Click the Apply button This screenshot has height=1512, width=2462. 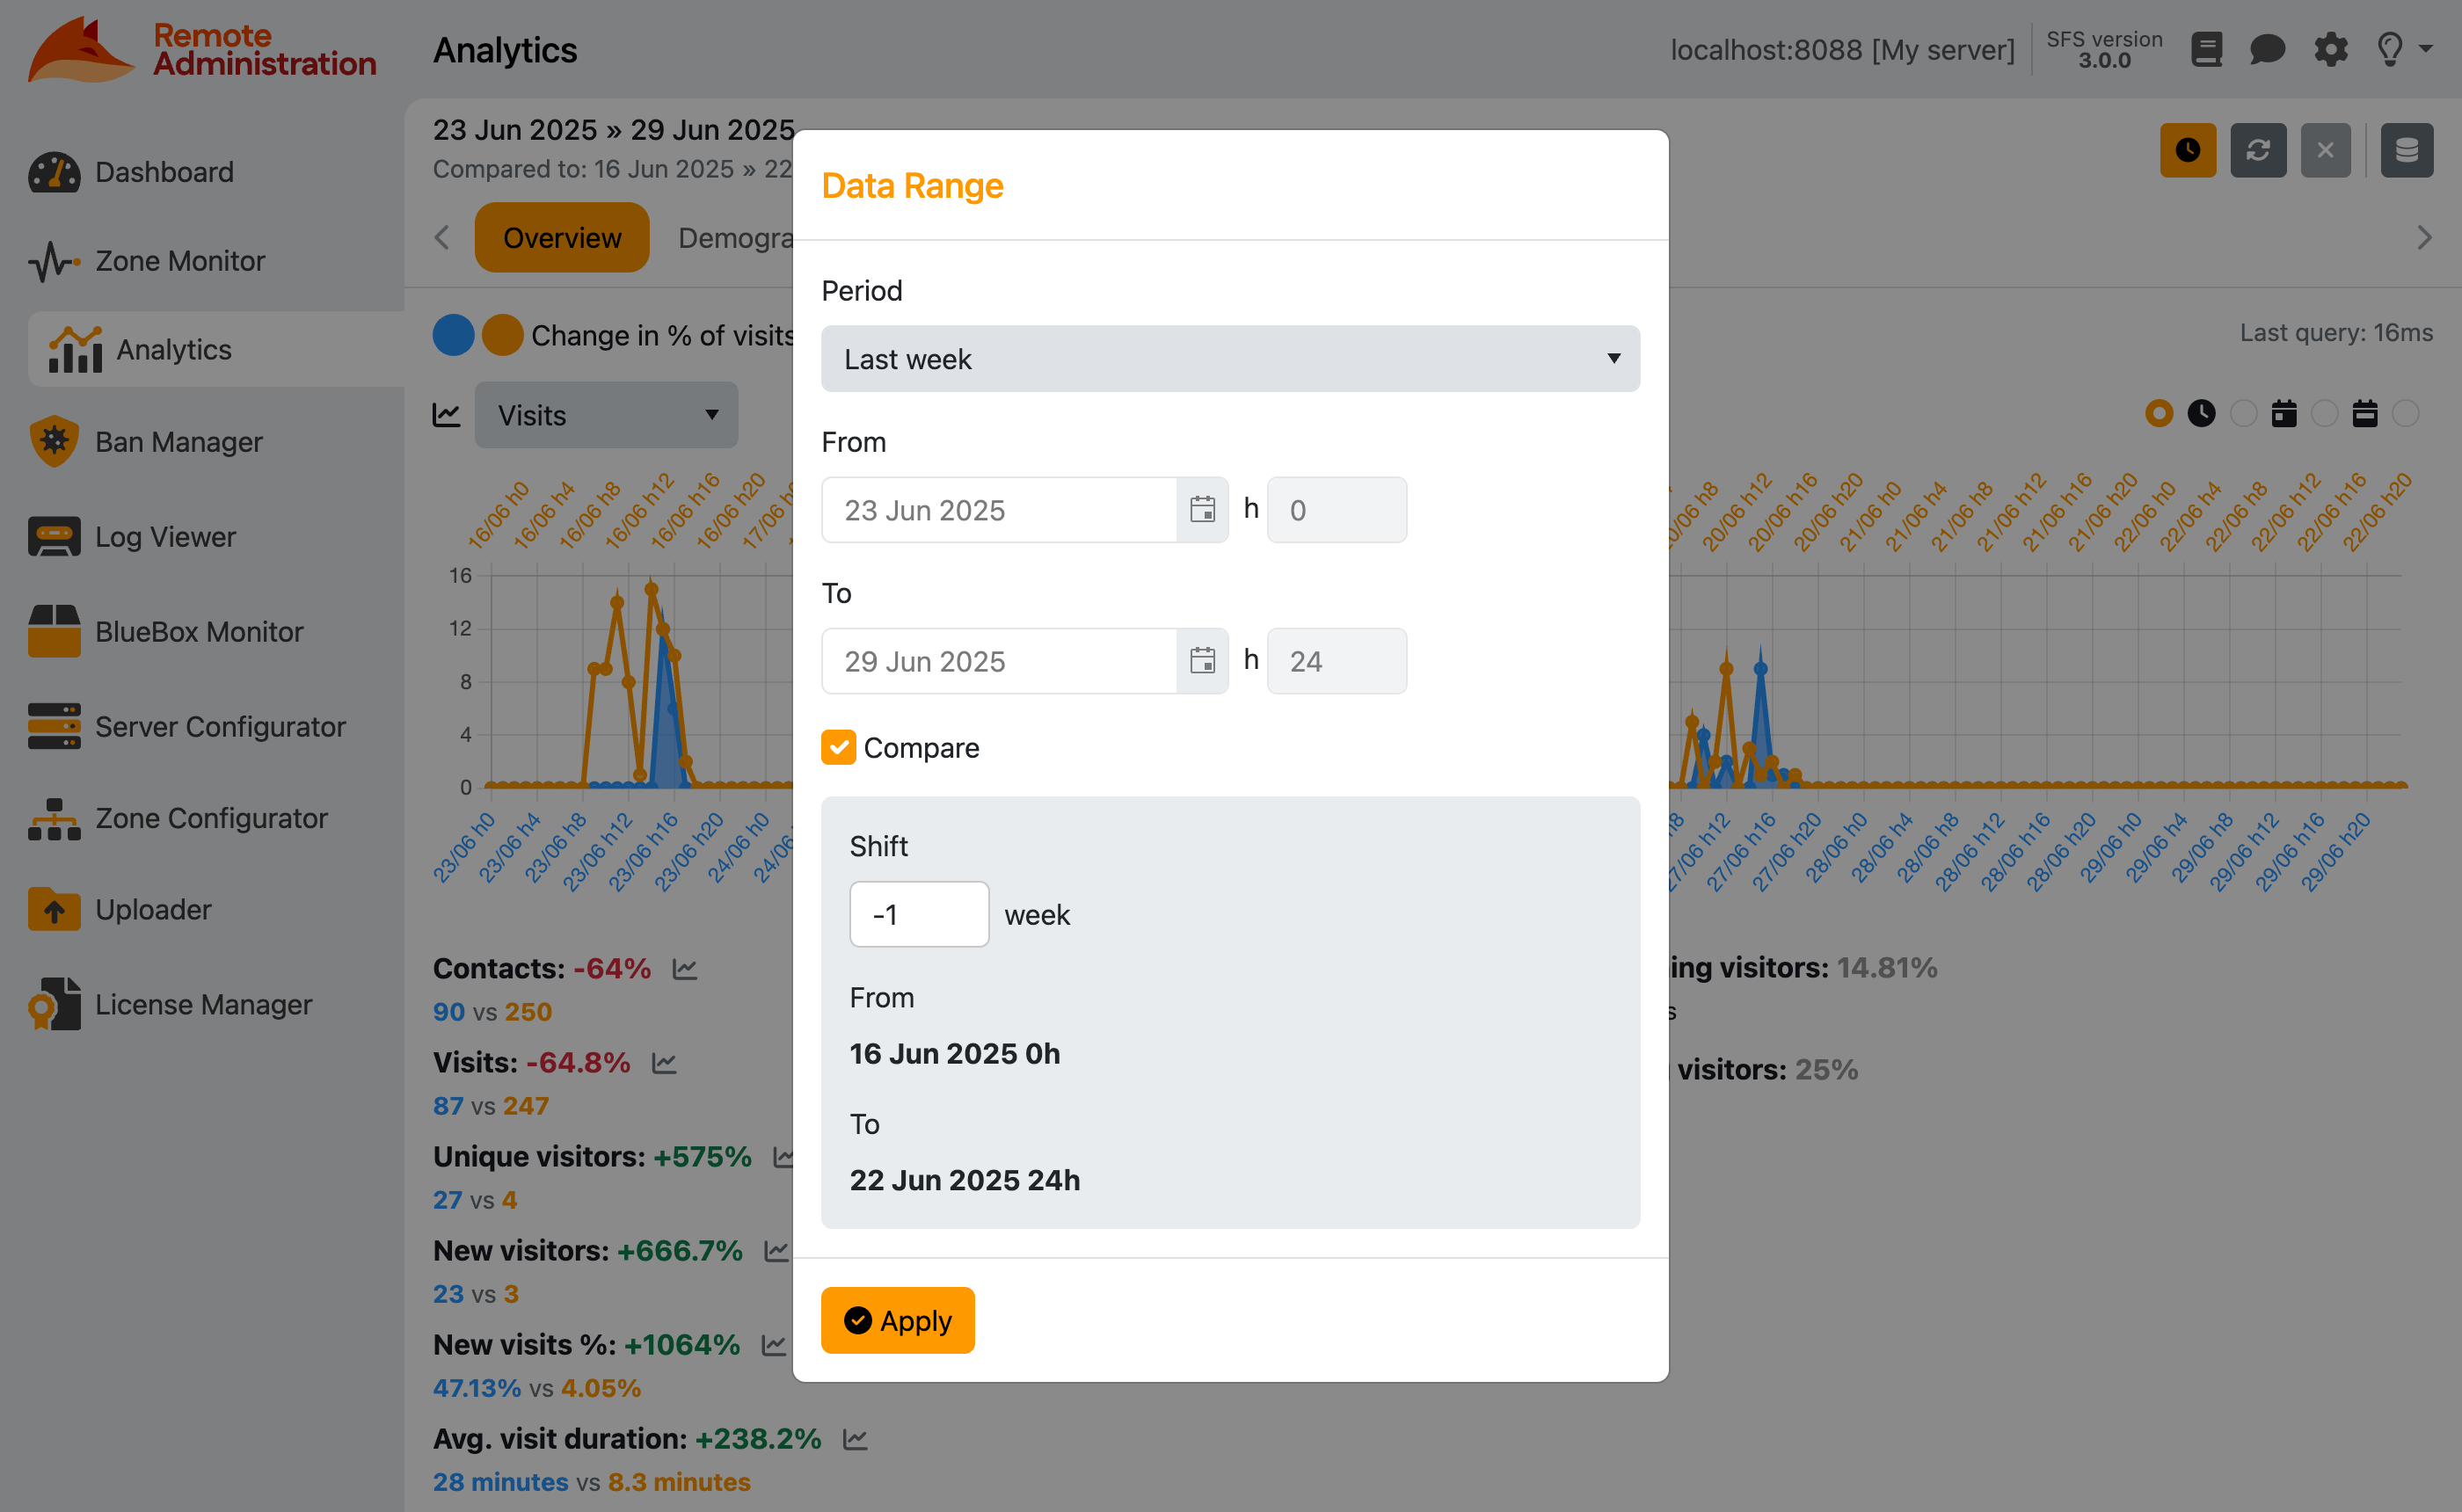coord(897,1320)
